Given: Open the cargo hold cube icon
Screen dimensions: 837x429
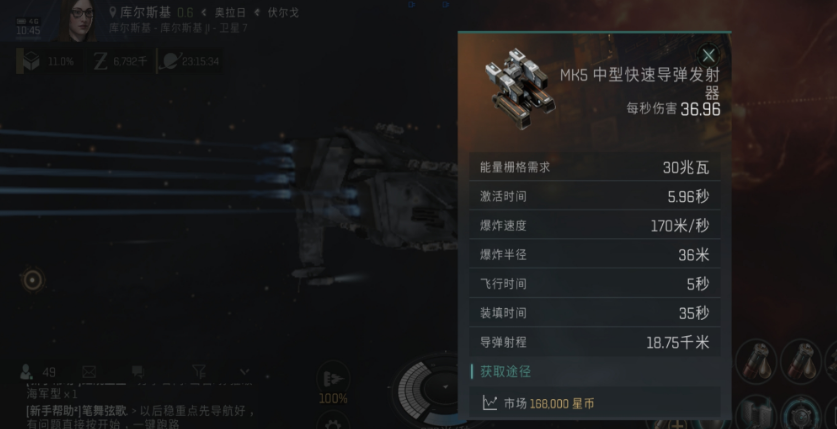Looking at the screenshot, I should click(31, 61).
